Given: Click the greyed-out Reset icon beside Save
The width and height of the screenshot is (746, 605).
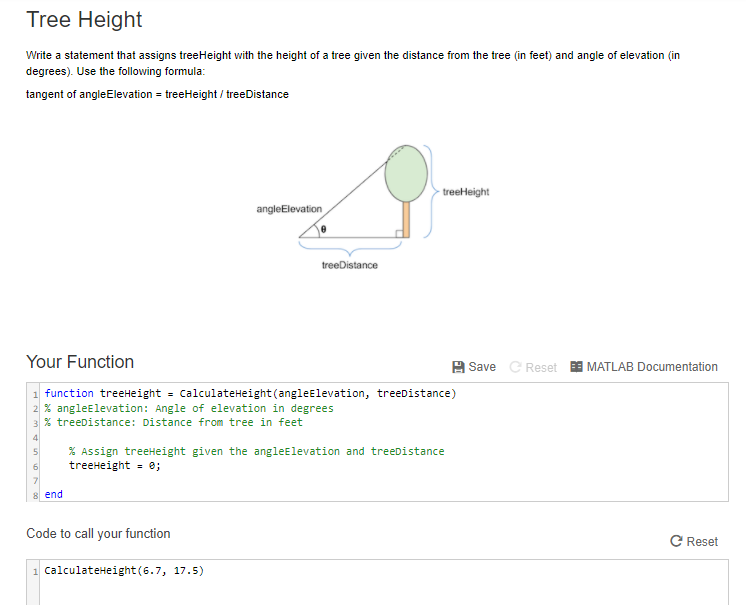Looking at the screenshot, I should (x=516, y=367).
